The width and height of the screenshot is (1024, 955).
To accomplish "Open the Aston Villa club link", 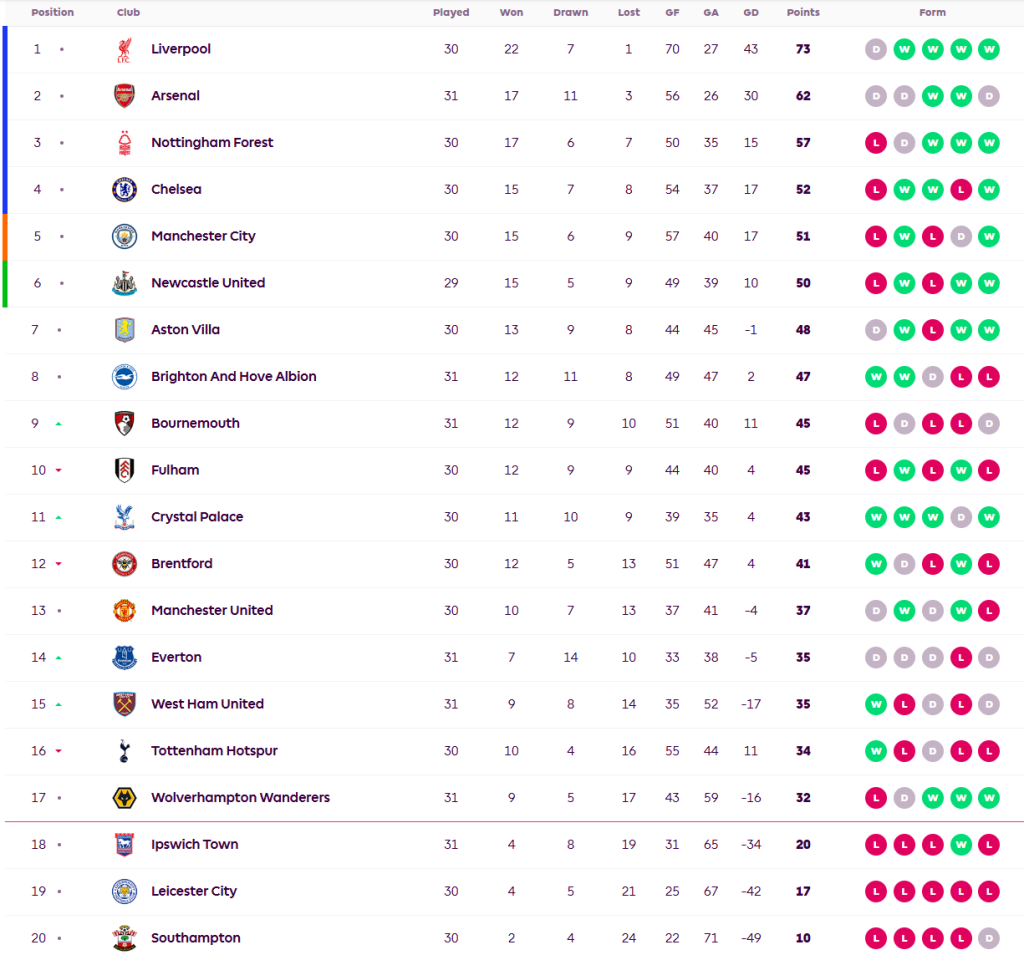I will pos(185,330).
